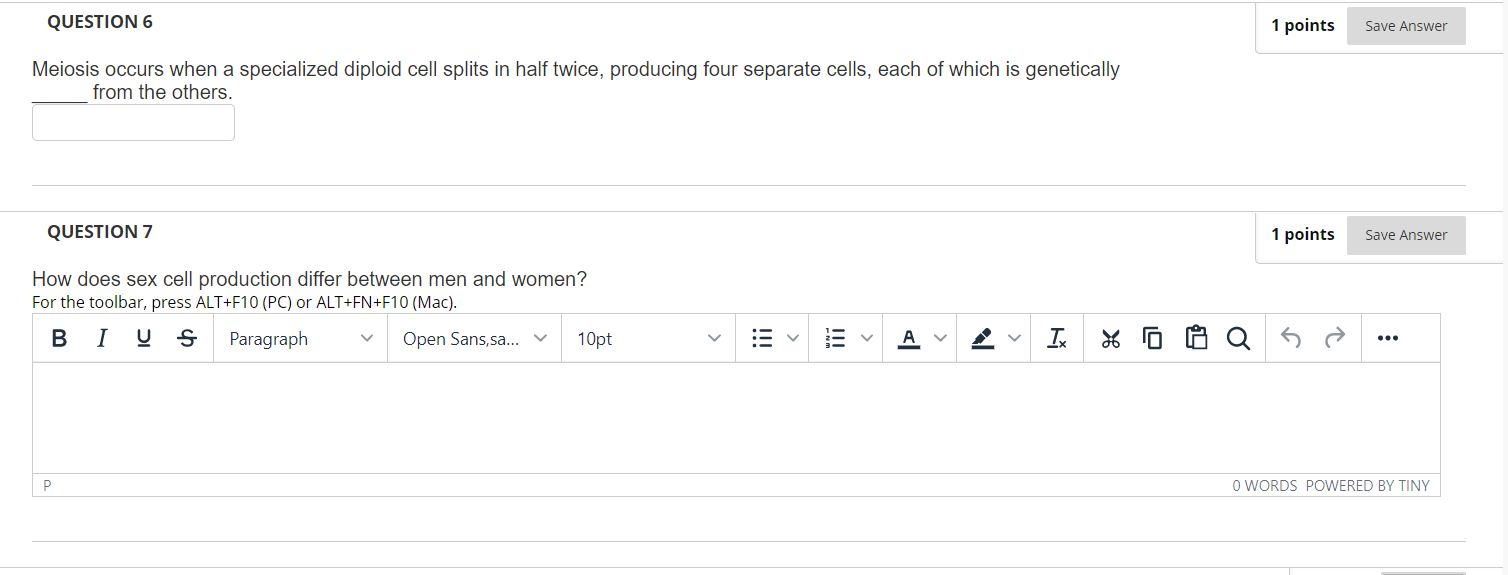Show more toolbar options via ellipsis
Image resolution: width=1508 pixels, height=575 pixels.
(x=1386, y=339)
